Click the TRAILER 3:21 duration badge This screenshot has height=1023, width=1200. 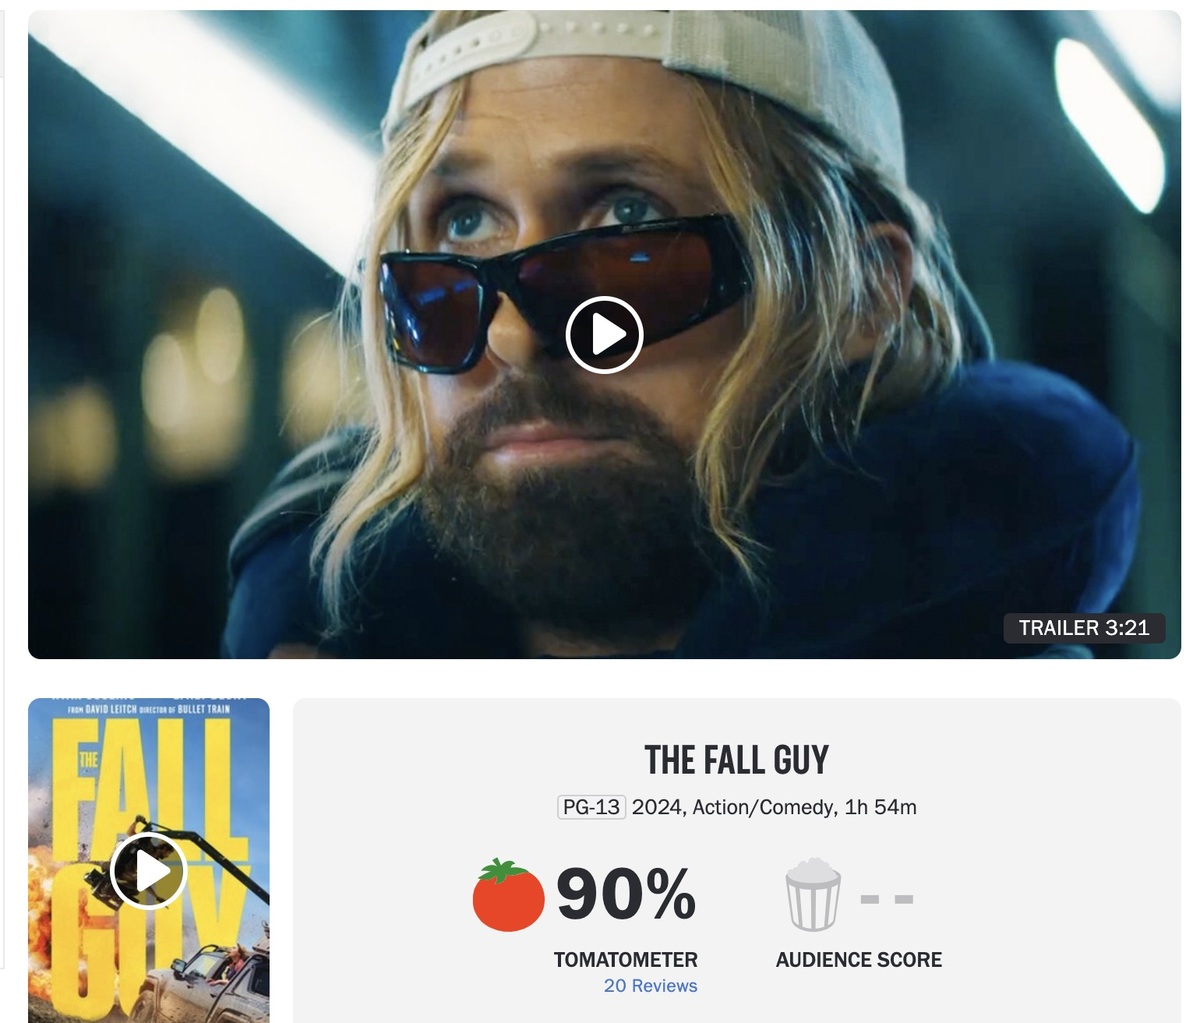[x=1084, y=628]
